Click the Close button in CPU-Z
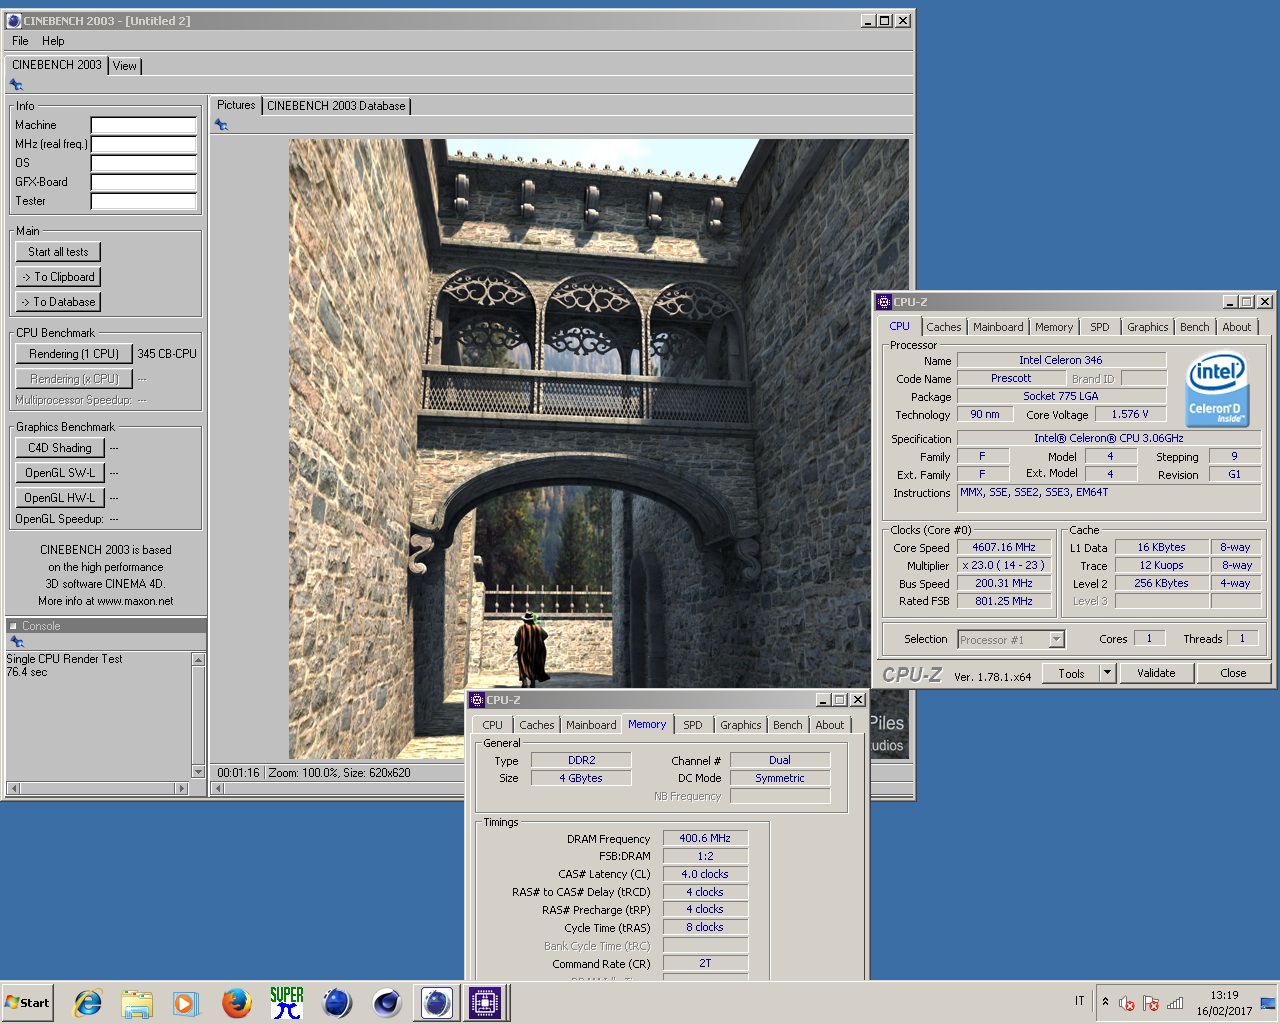This screenshot has width=1280, height=1024. pos(1233,673)
